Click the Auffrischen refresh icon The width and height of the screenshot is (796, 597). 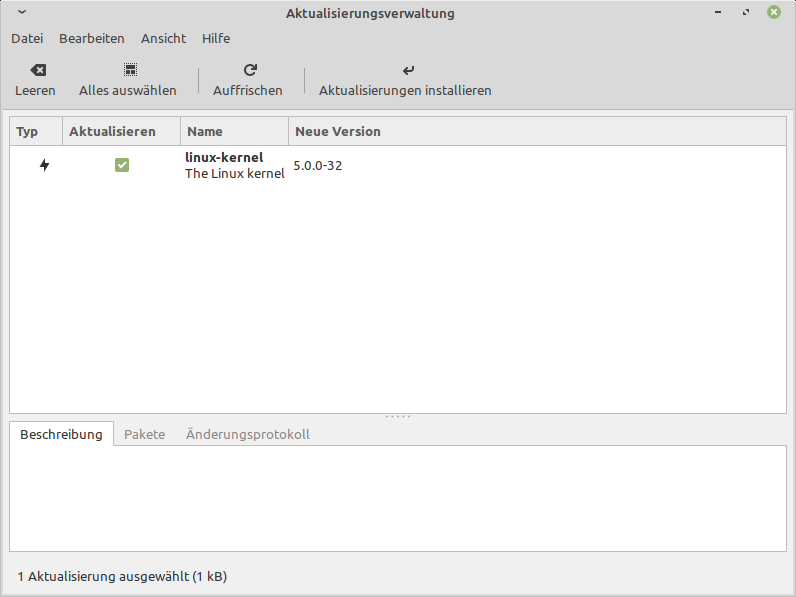pyautogui.click(x=250, y=70)
